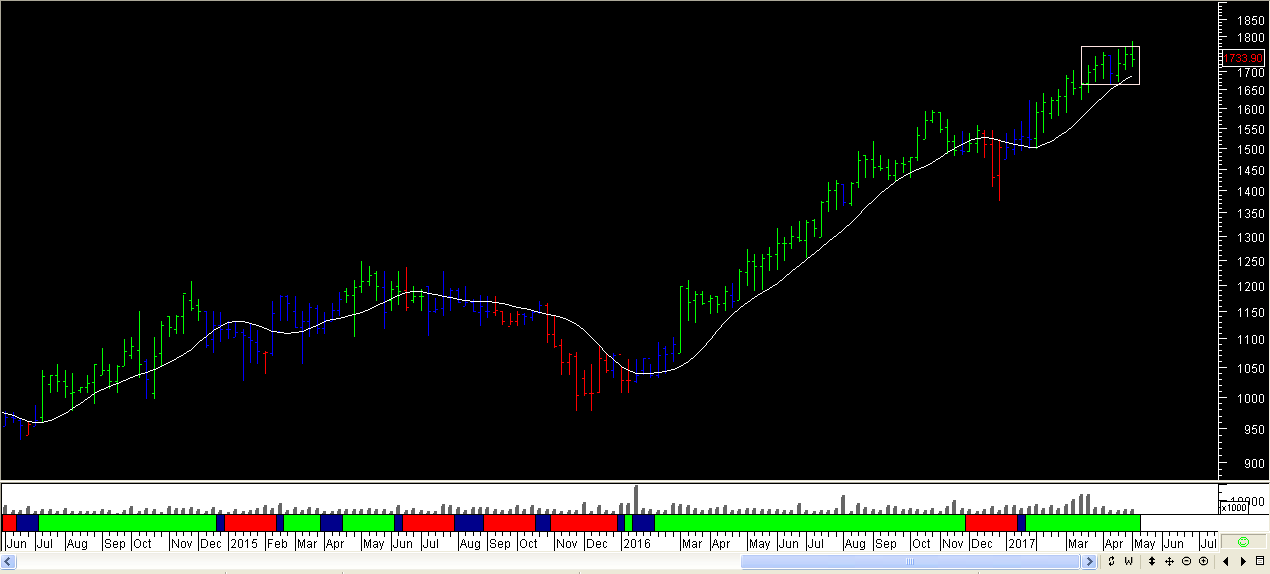Image resolution: width=1270 pixels, height=574 pixels.
Task: Step chart forward with right triangle icon
Action: click(x=1243, y=561)
